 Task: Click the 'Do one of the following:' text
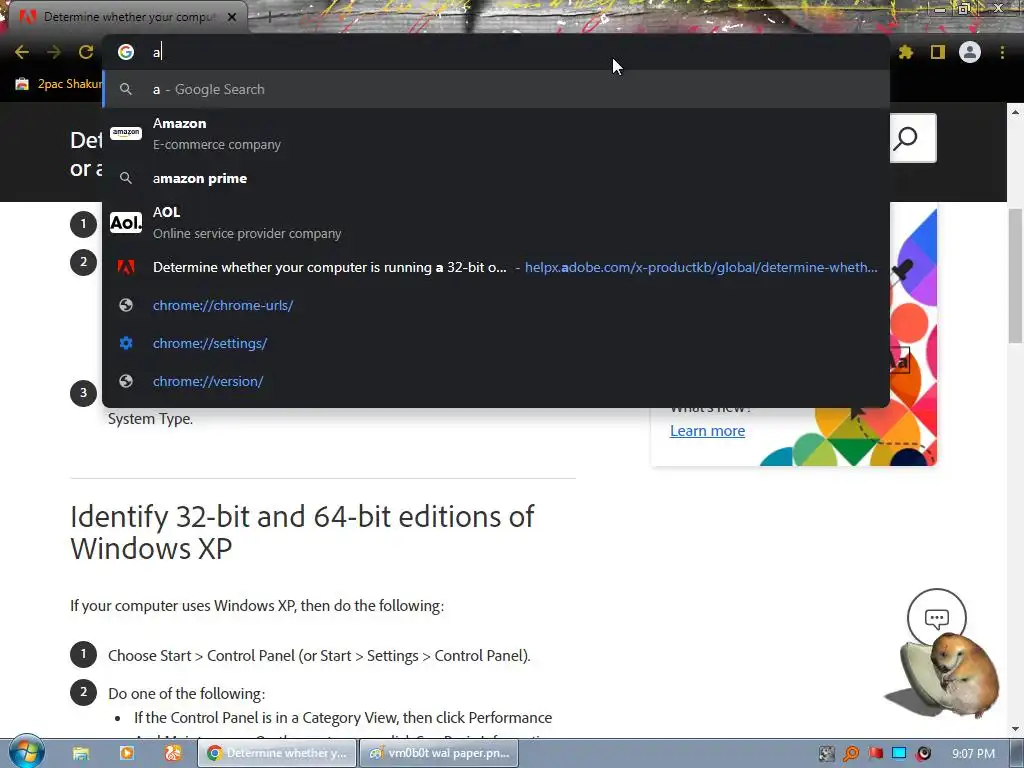(187, 694)
